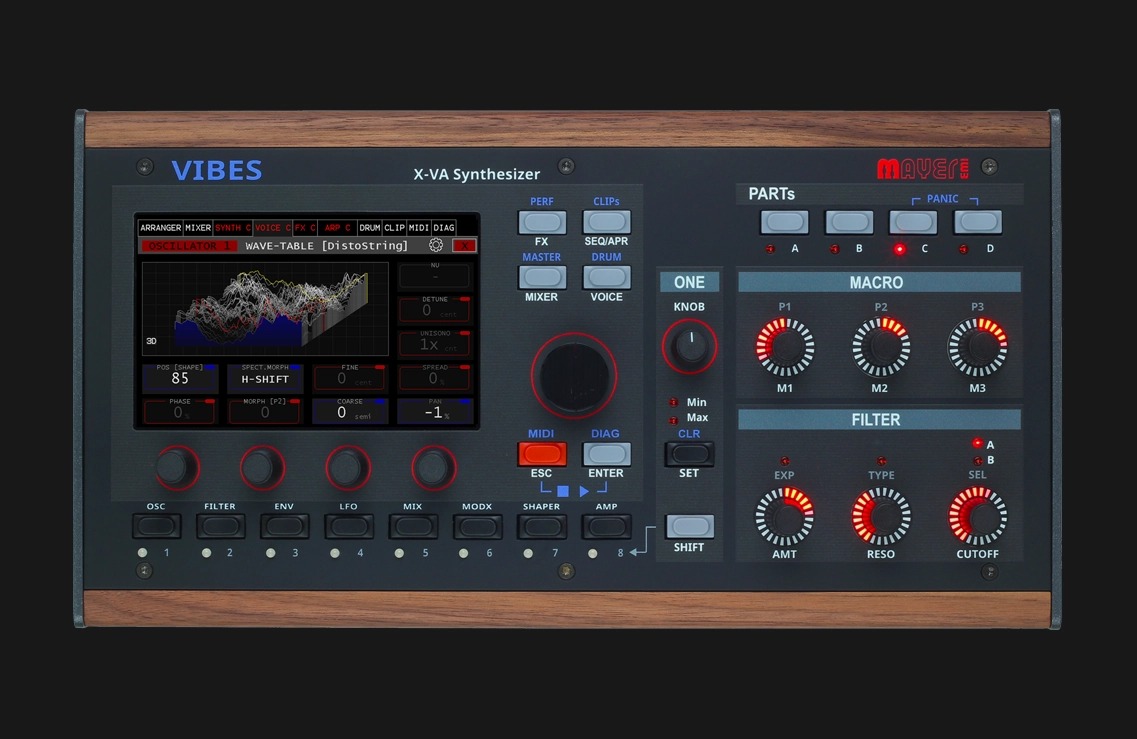The height and width of the screenshot is (739, 1137).
Task: Select the FINE tune field
Action: tap(350, 376)
